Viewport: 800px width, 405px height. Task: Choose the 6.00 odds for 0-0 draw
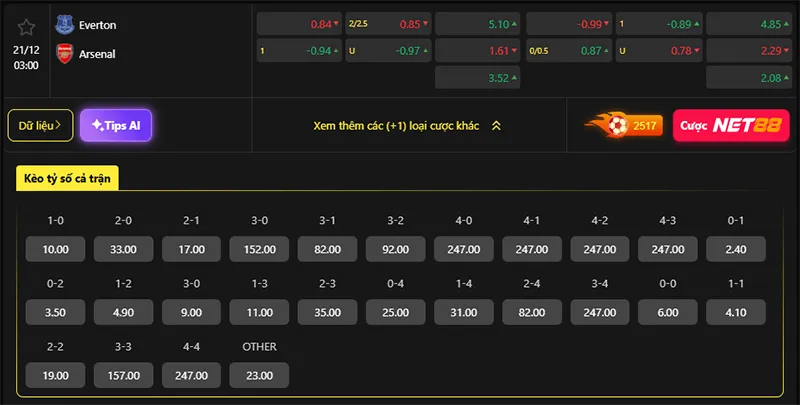pyautogui.click(x=668, y=312)
